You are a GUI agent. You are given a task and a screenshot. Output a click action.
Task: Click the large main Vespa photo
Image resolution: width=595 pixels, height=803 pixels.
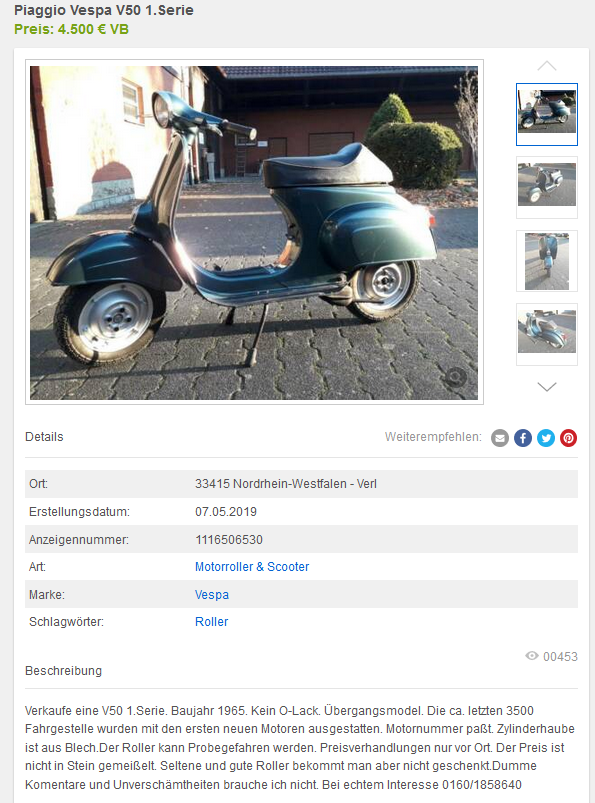tap(254, 233)
